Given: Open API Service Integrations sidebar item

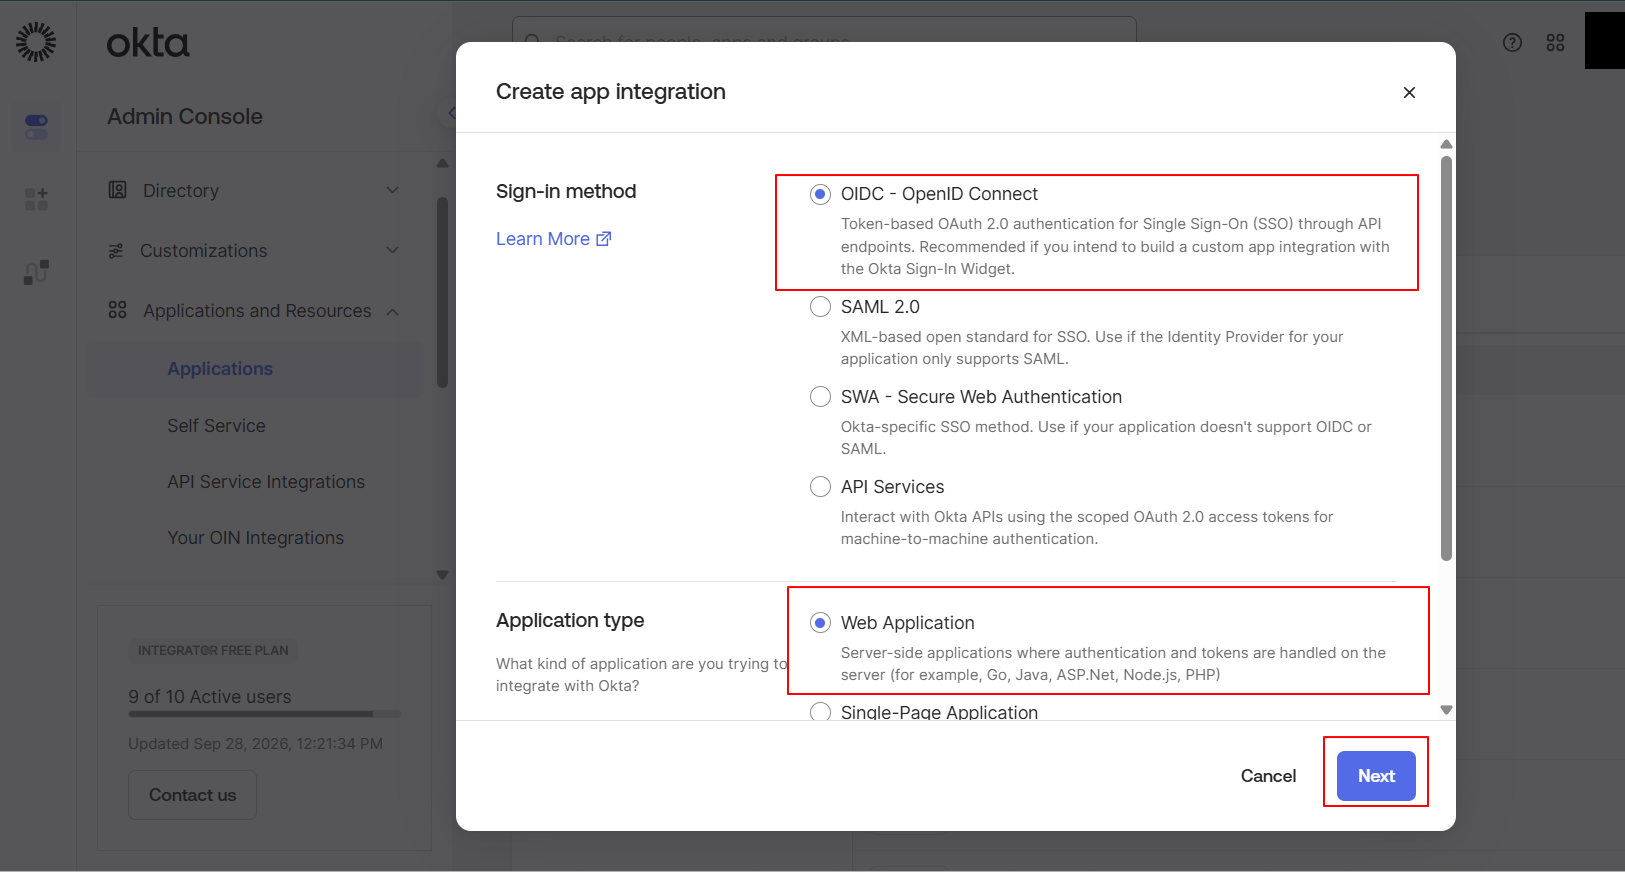Looking at the screenshot, I should click(x=266, y=482).
